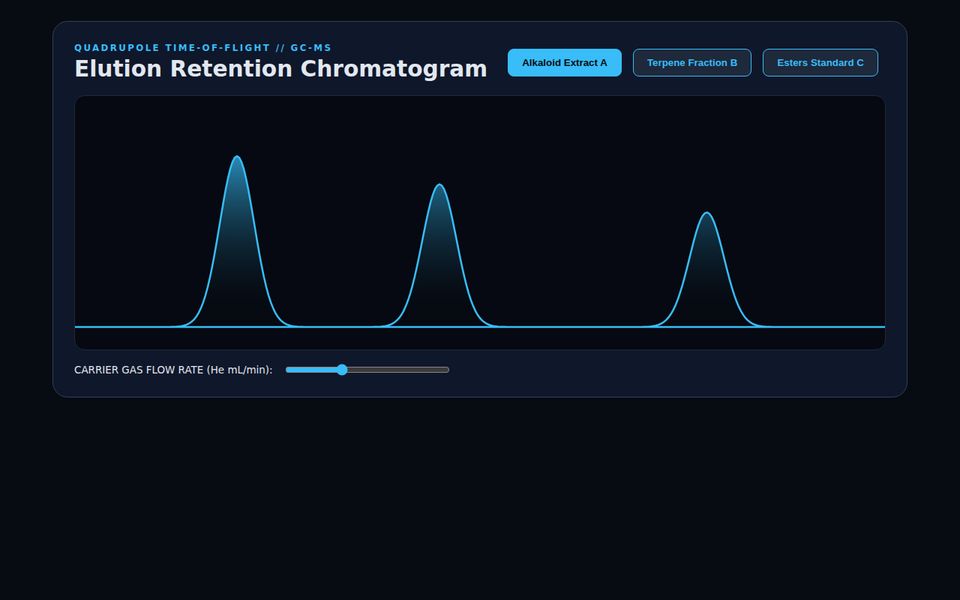
Task: Click the 'Elution Retention Chromatogram' title
Action: tap(280, 69)
